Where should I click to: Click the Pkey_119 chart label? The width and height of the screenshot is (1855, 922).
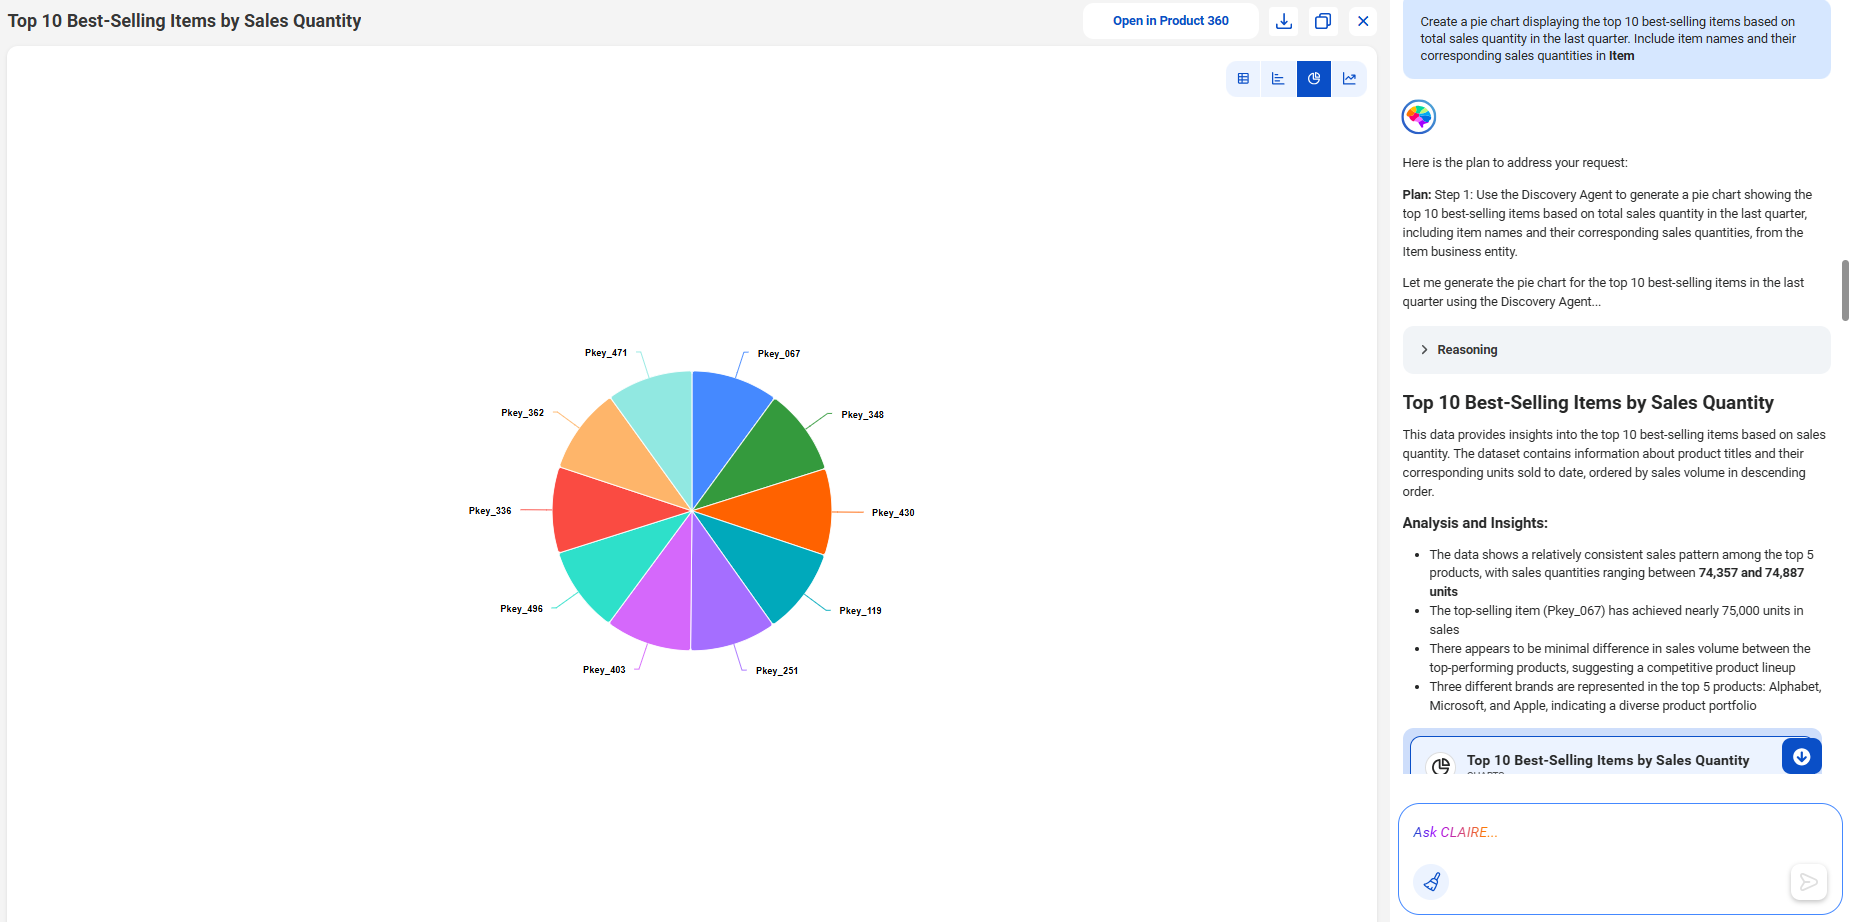pyautogui.click(x=860, y=611)
